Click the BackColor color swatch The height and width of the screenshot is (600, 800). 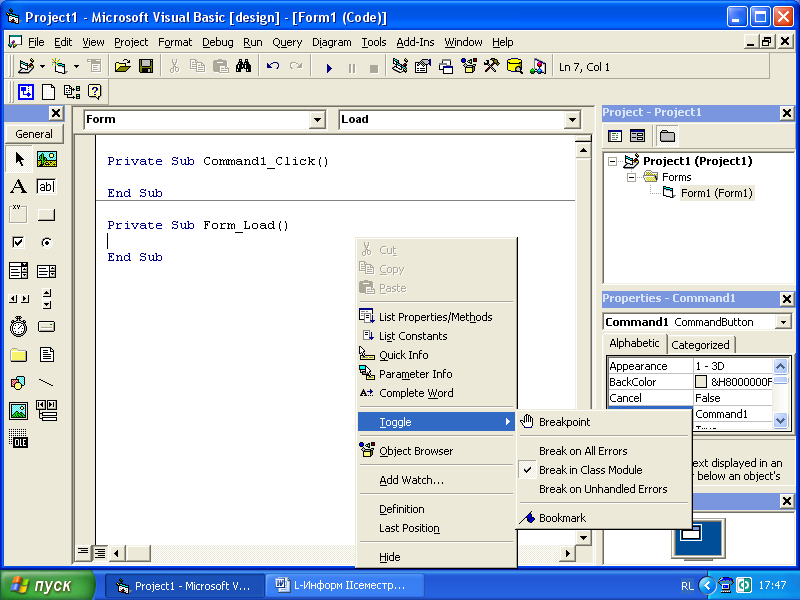coord(701,382)
